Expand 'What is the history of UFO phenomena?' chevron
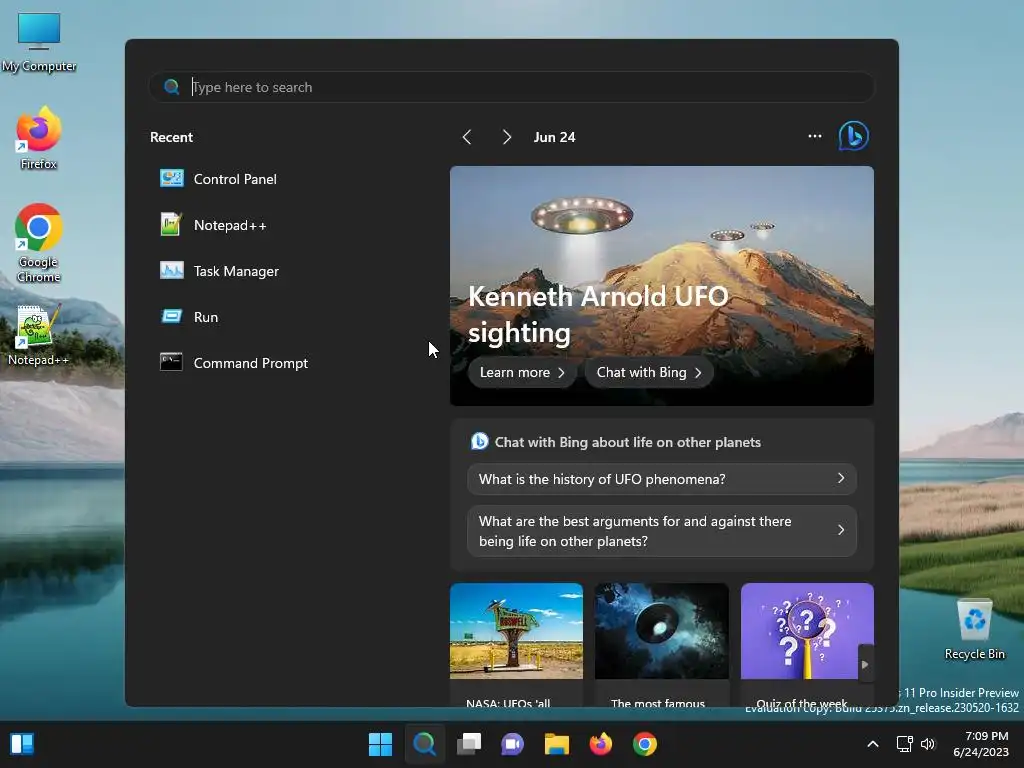This screenshot has height=768, width=1024. tap(841, 479)
